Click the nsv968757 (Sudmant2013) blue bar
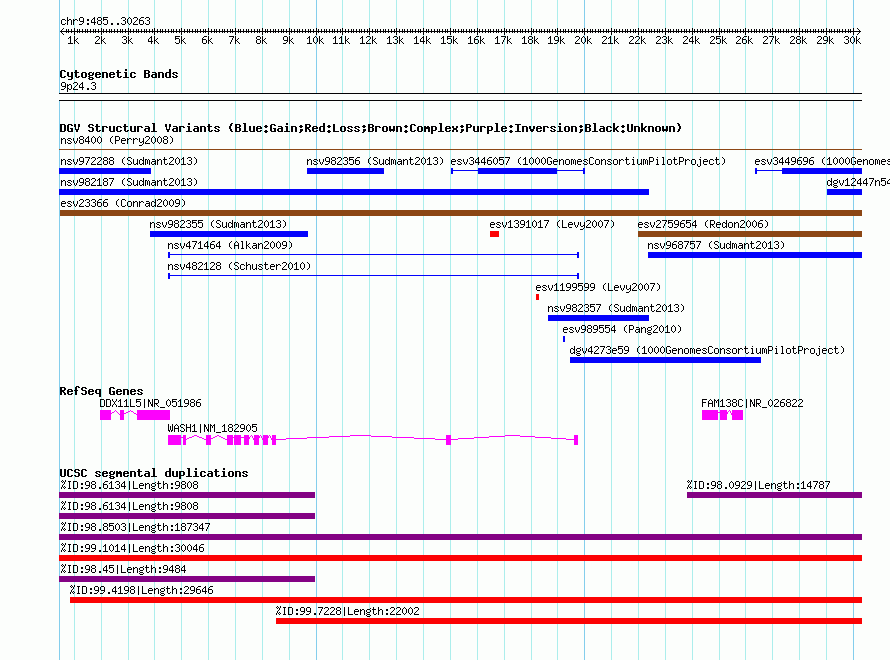The height and width of the screenshot is (660, 890). [x=755, y=255]
